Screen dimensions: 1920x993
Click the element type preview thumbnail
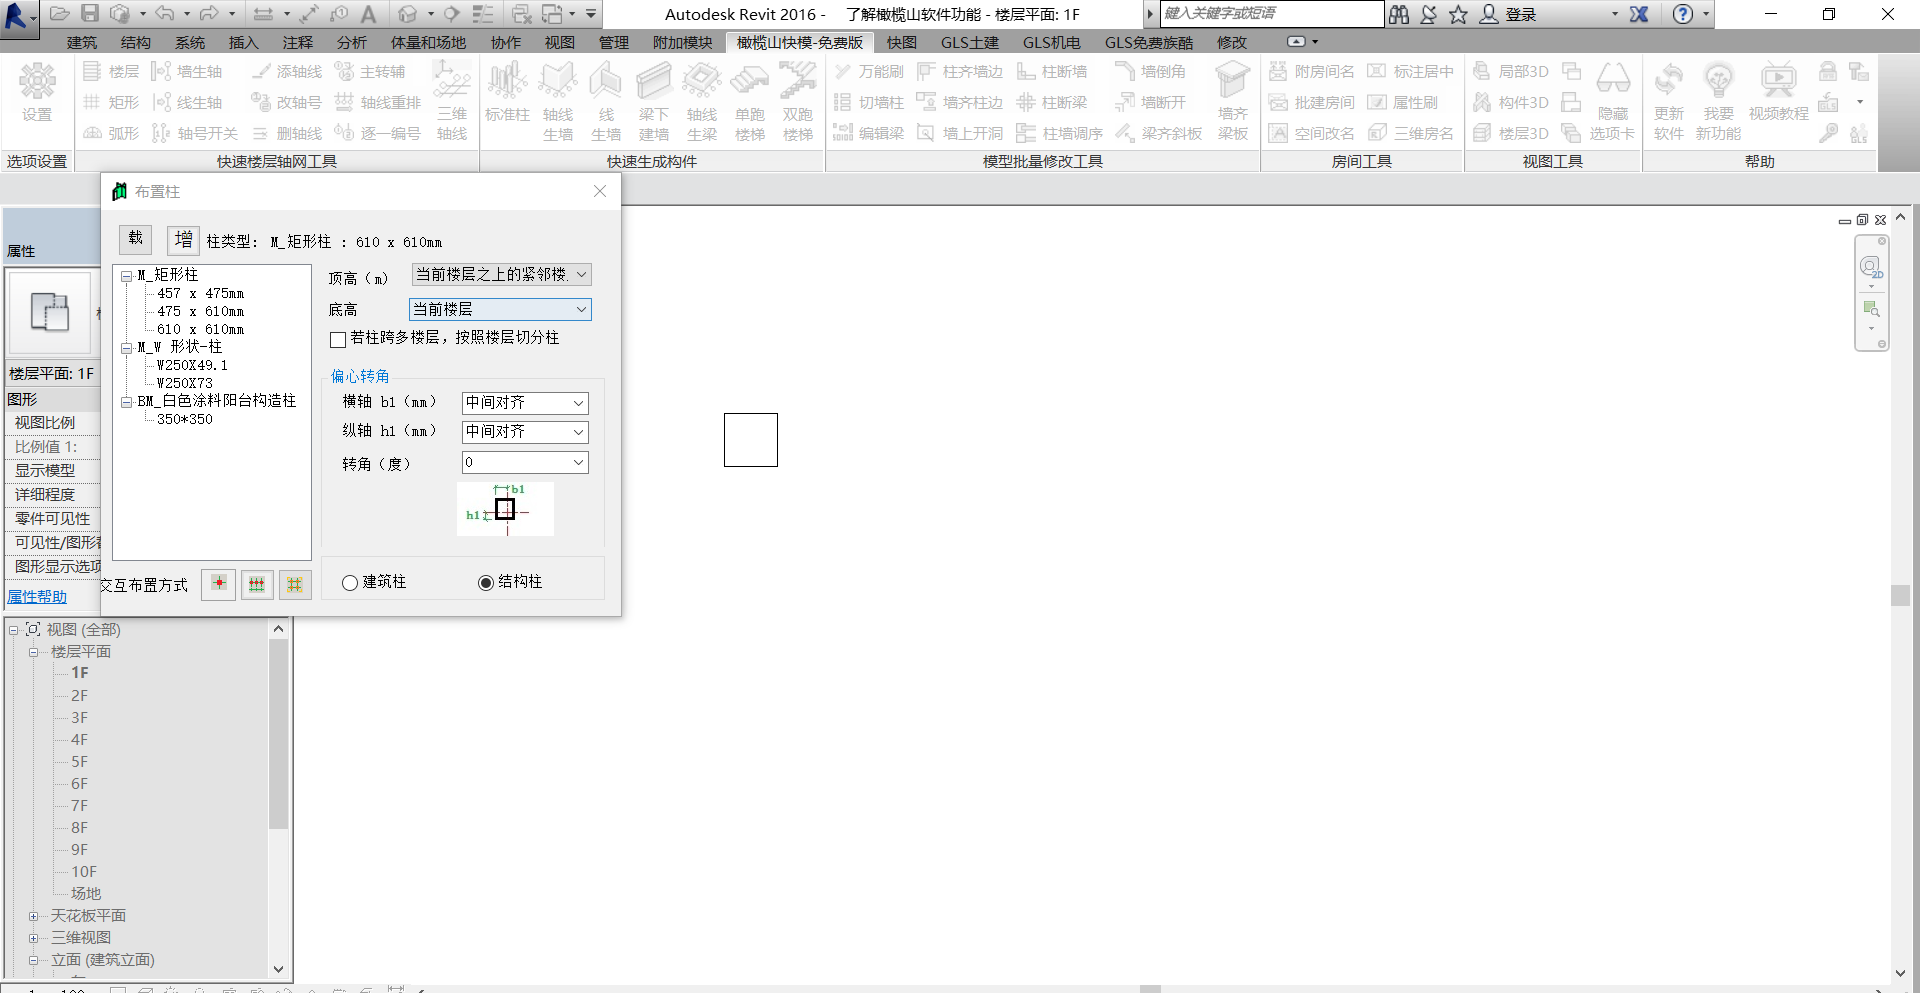click(50, 312)
